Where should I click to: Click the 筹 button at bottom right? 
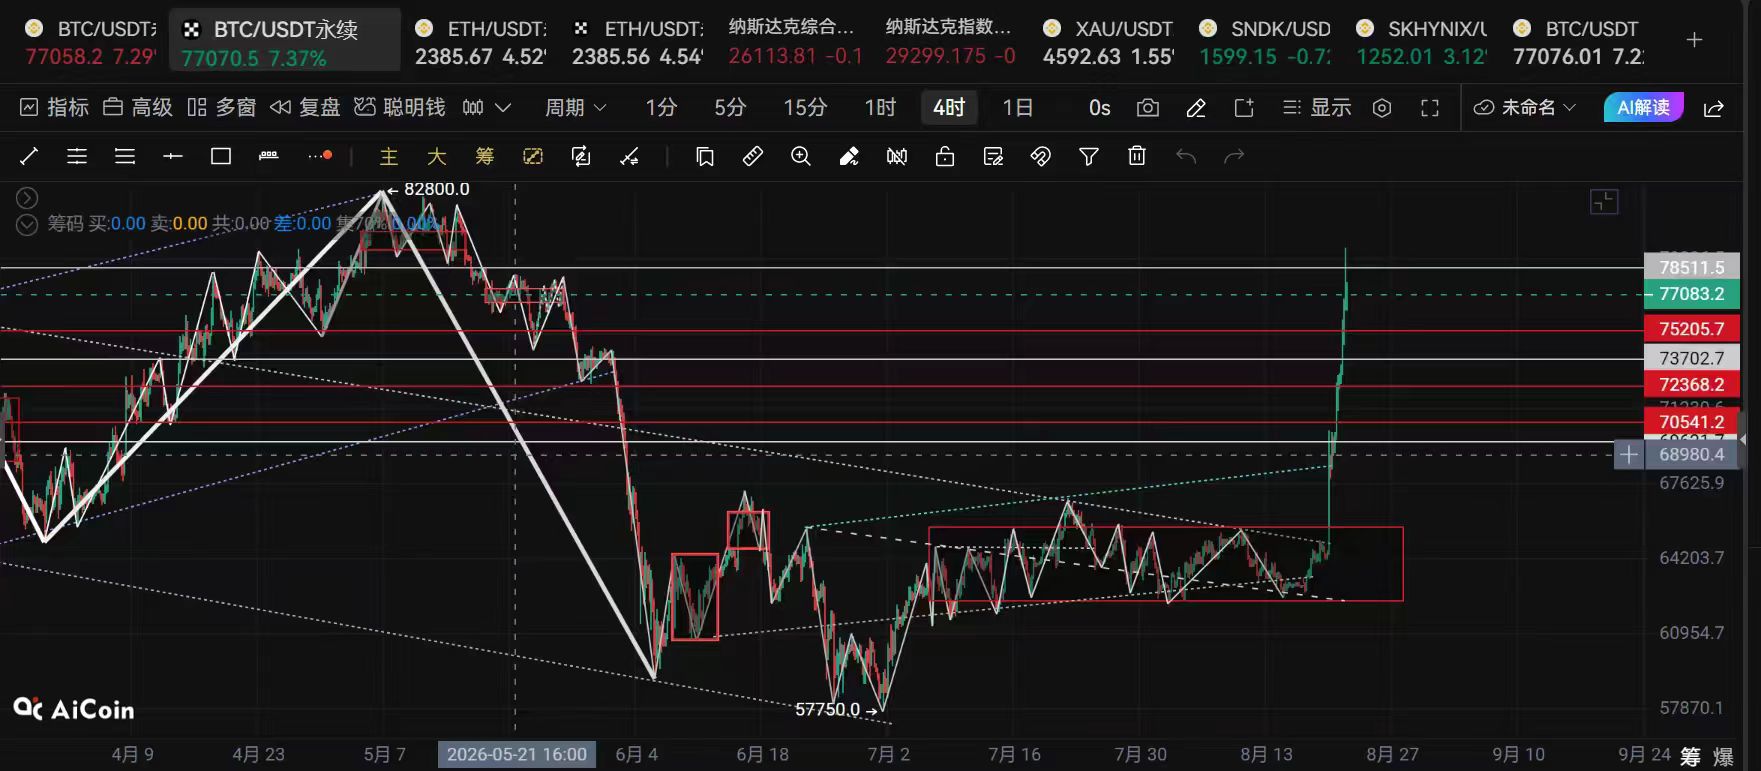[1690, 756]
